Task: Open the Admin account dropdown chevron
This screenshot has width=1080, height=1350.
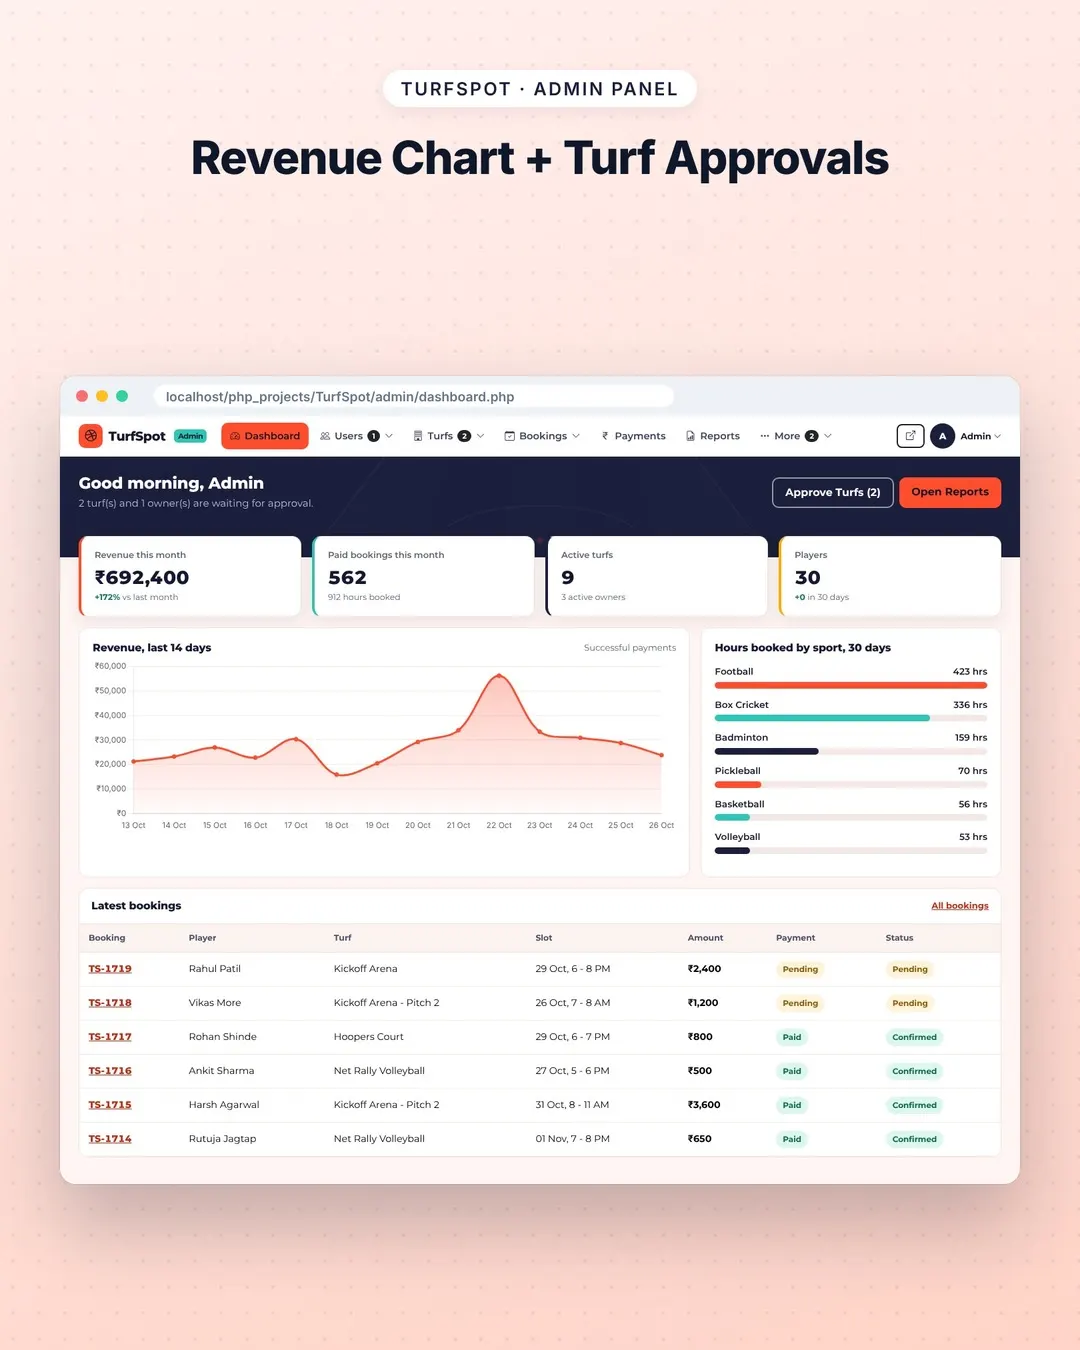Action: 998,436
